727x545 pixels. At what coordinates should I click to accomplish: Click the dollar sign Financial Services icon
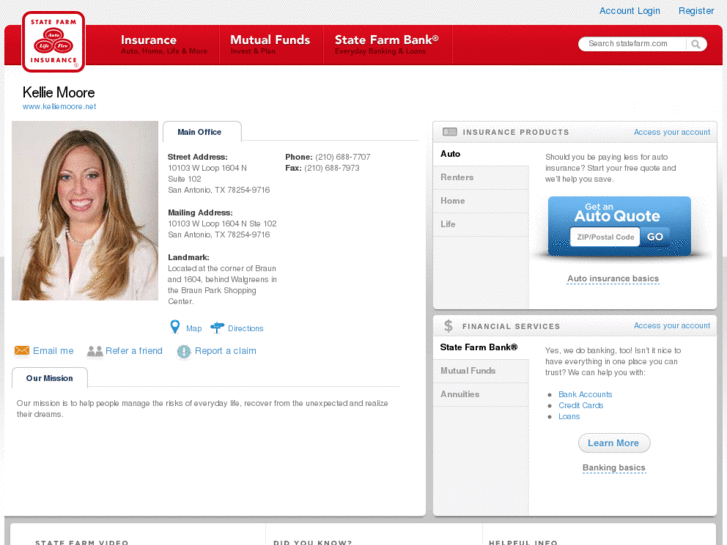point(448,326)
